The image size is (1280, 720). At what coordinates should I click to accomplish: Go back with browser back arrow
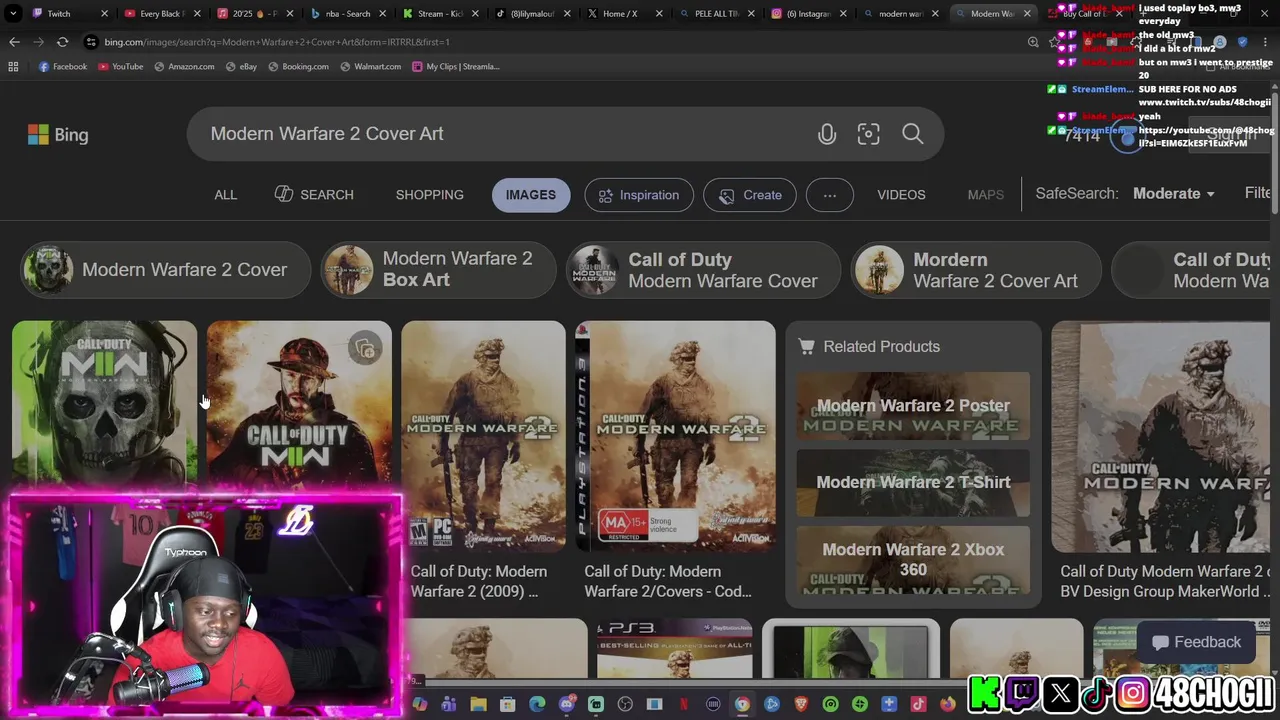tap(14, 42)
